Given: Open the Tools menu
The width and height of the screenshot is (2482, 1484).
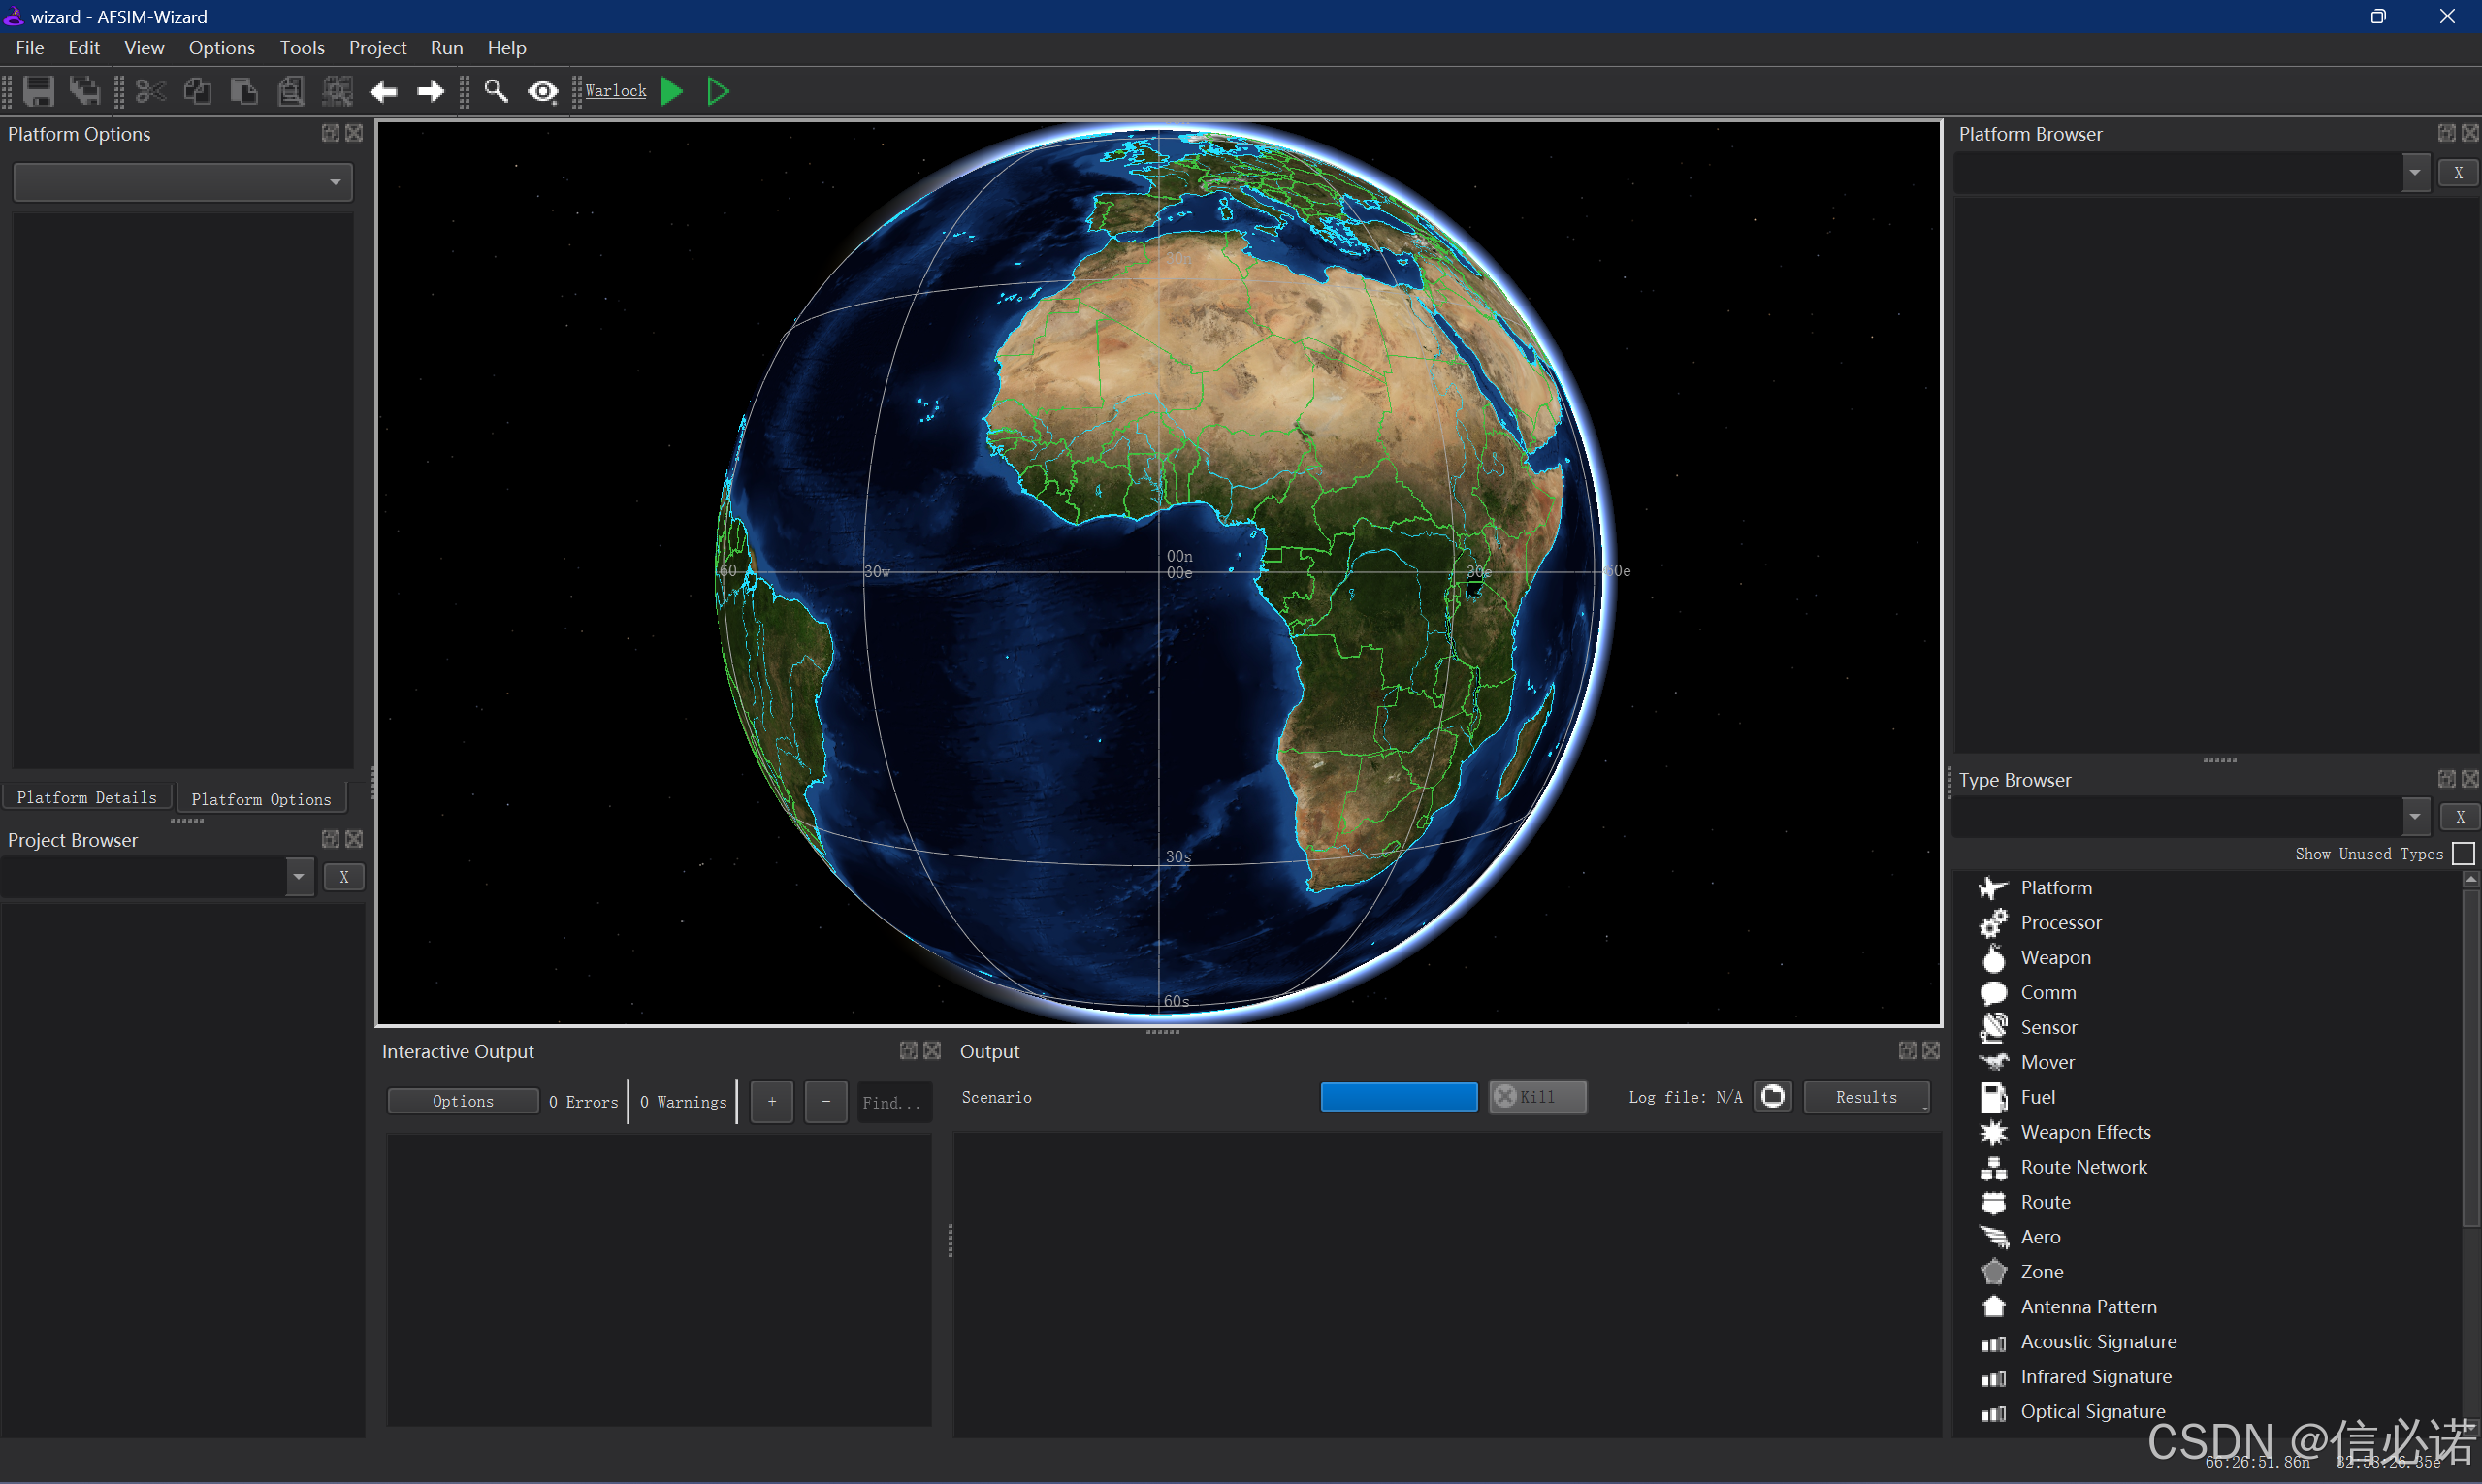Looking at the screenshot, I should [302, 48].
